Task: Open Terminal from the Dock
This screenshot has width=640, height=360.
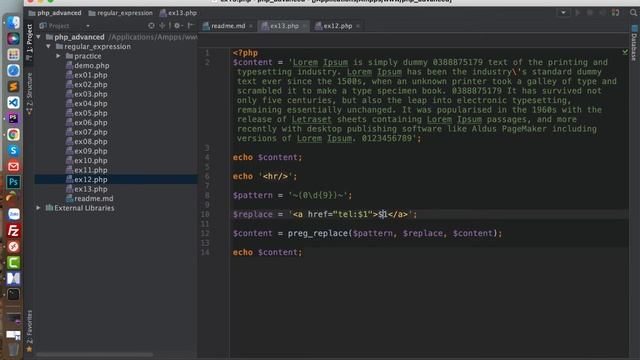Action: point(13,294)
